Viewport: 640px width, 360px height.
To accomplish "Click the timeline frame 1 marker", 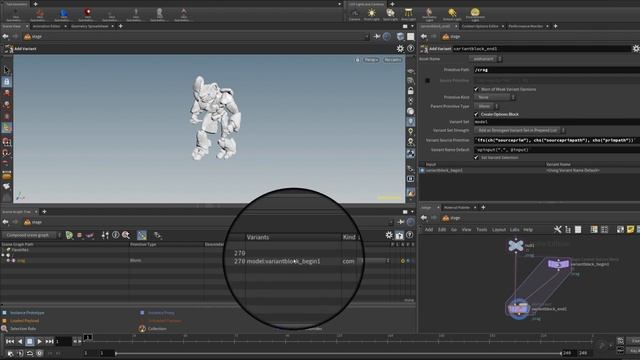I will point(88,337).
